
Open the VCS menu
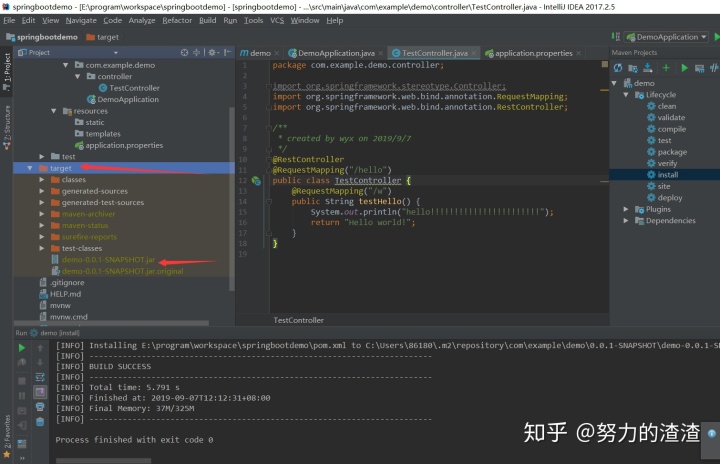(x=277, y=20)
